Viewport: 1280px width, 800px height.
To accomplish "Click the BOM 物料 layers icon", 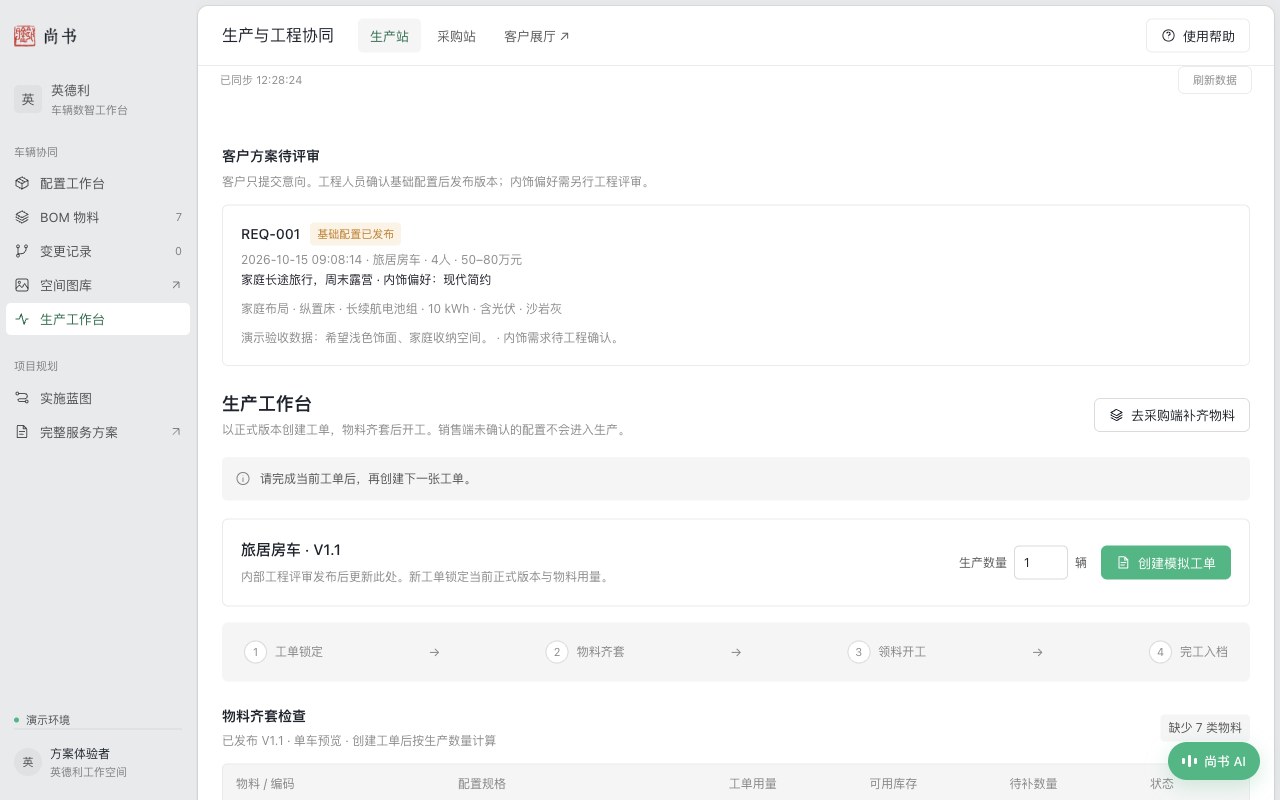I will (x=22, y=217).
